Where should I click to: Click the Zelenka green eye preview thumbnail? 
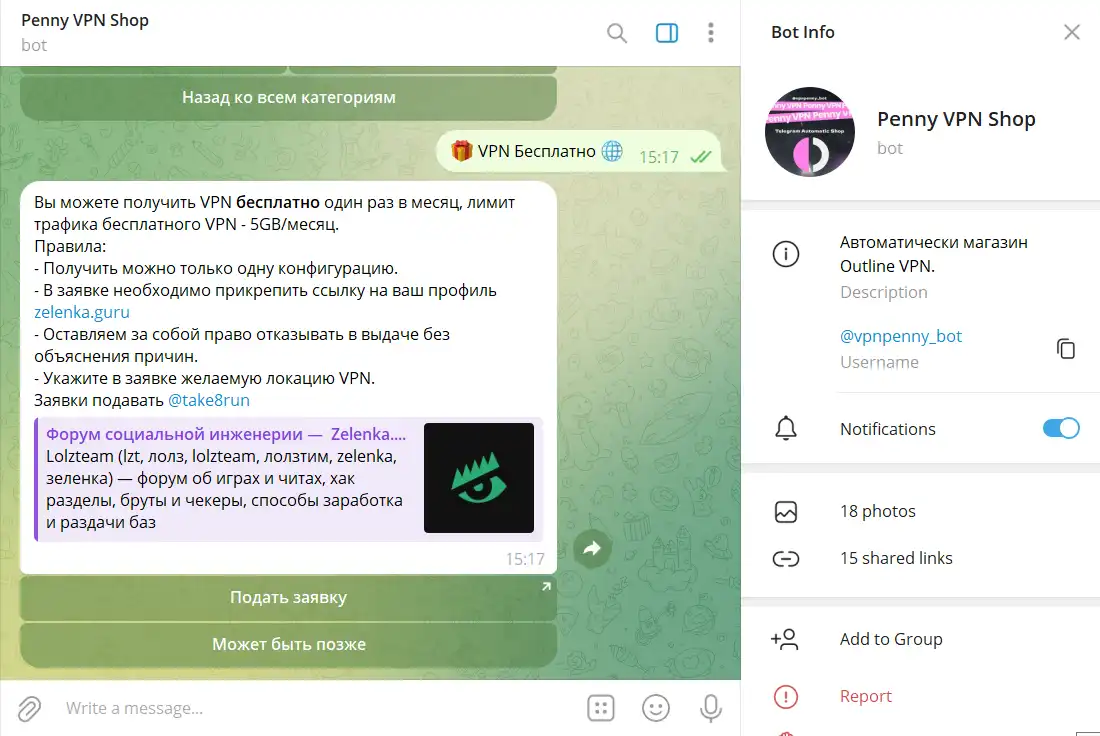(478, 478)
